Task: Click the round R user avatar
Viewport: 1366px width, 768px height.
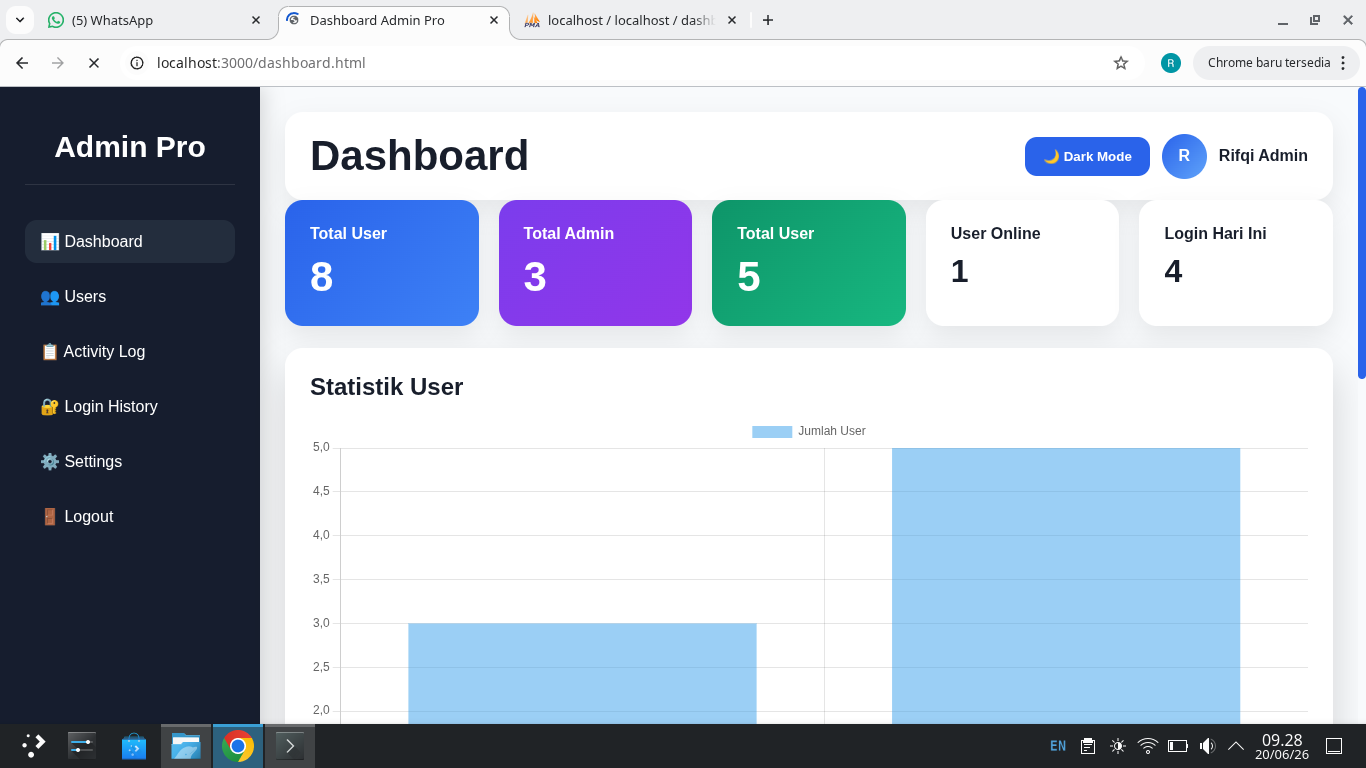Action: pyautogui.click(x=1184, y=156)
